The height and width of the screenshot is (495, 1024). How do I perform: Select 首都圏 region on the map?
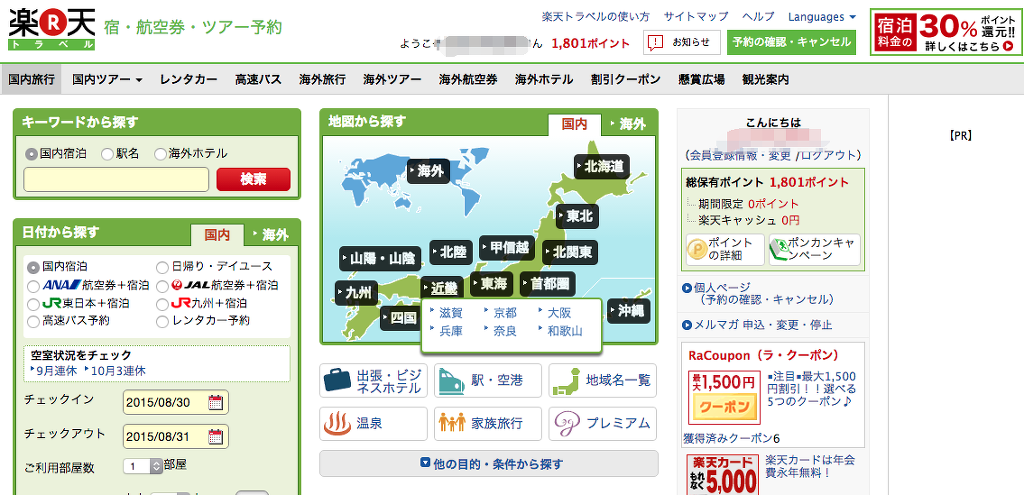[547, 283]
